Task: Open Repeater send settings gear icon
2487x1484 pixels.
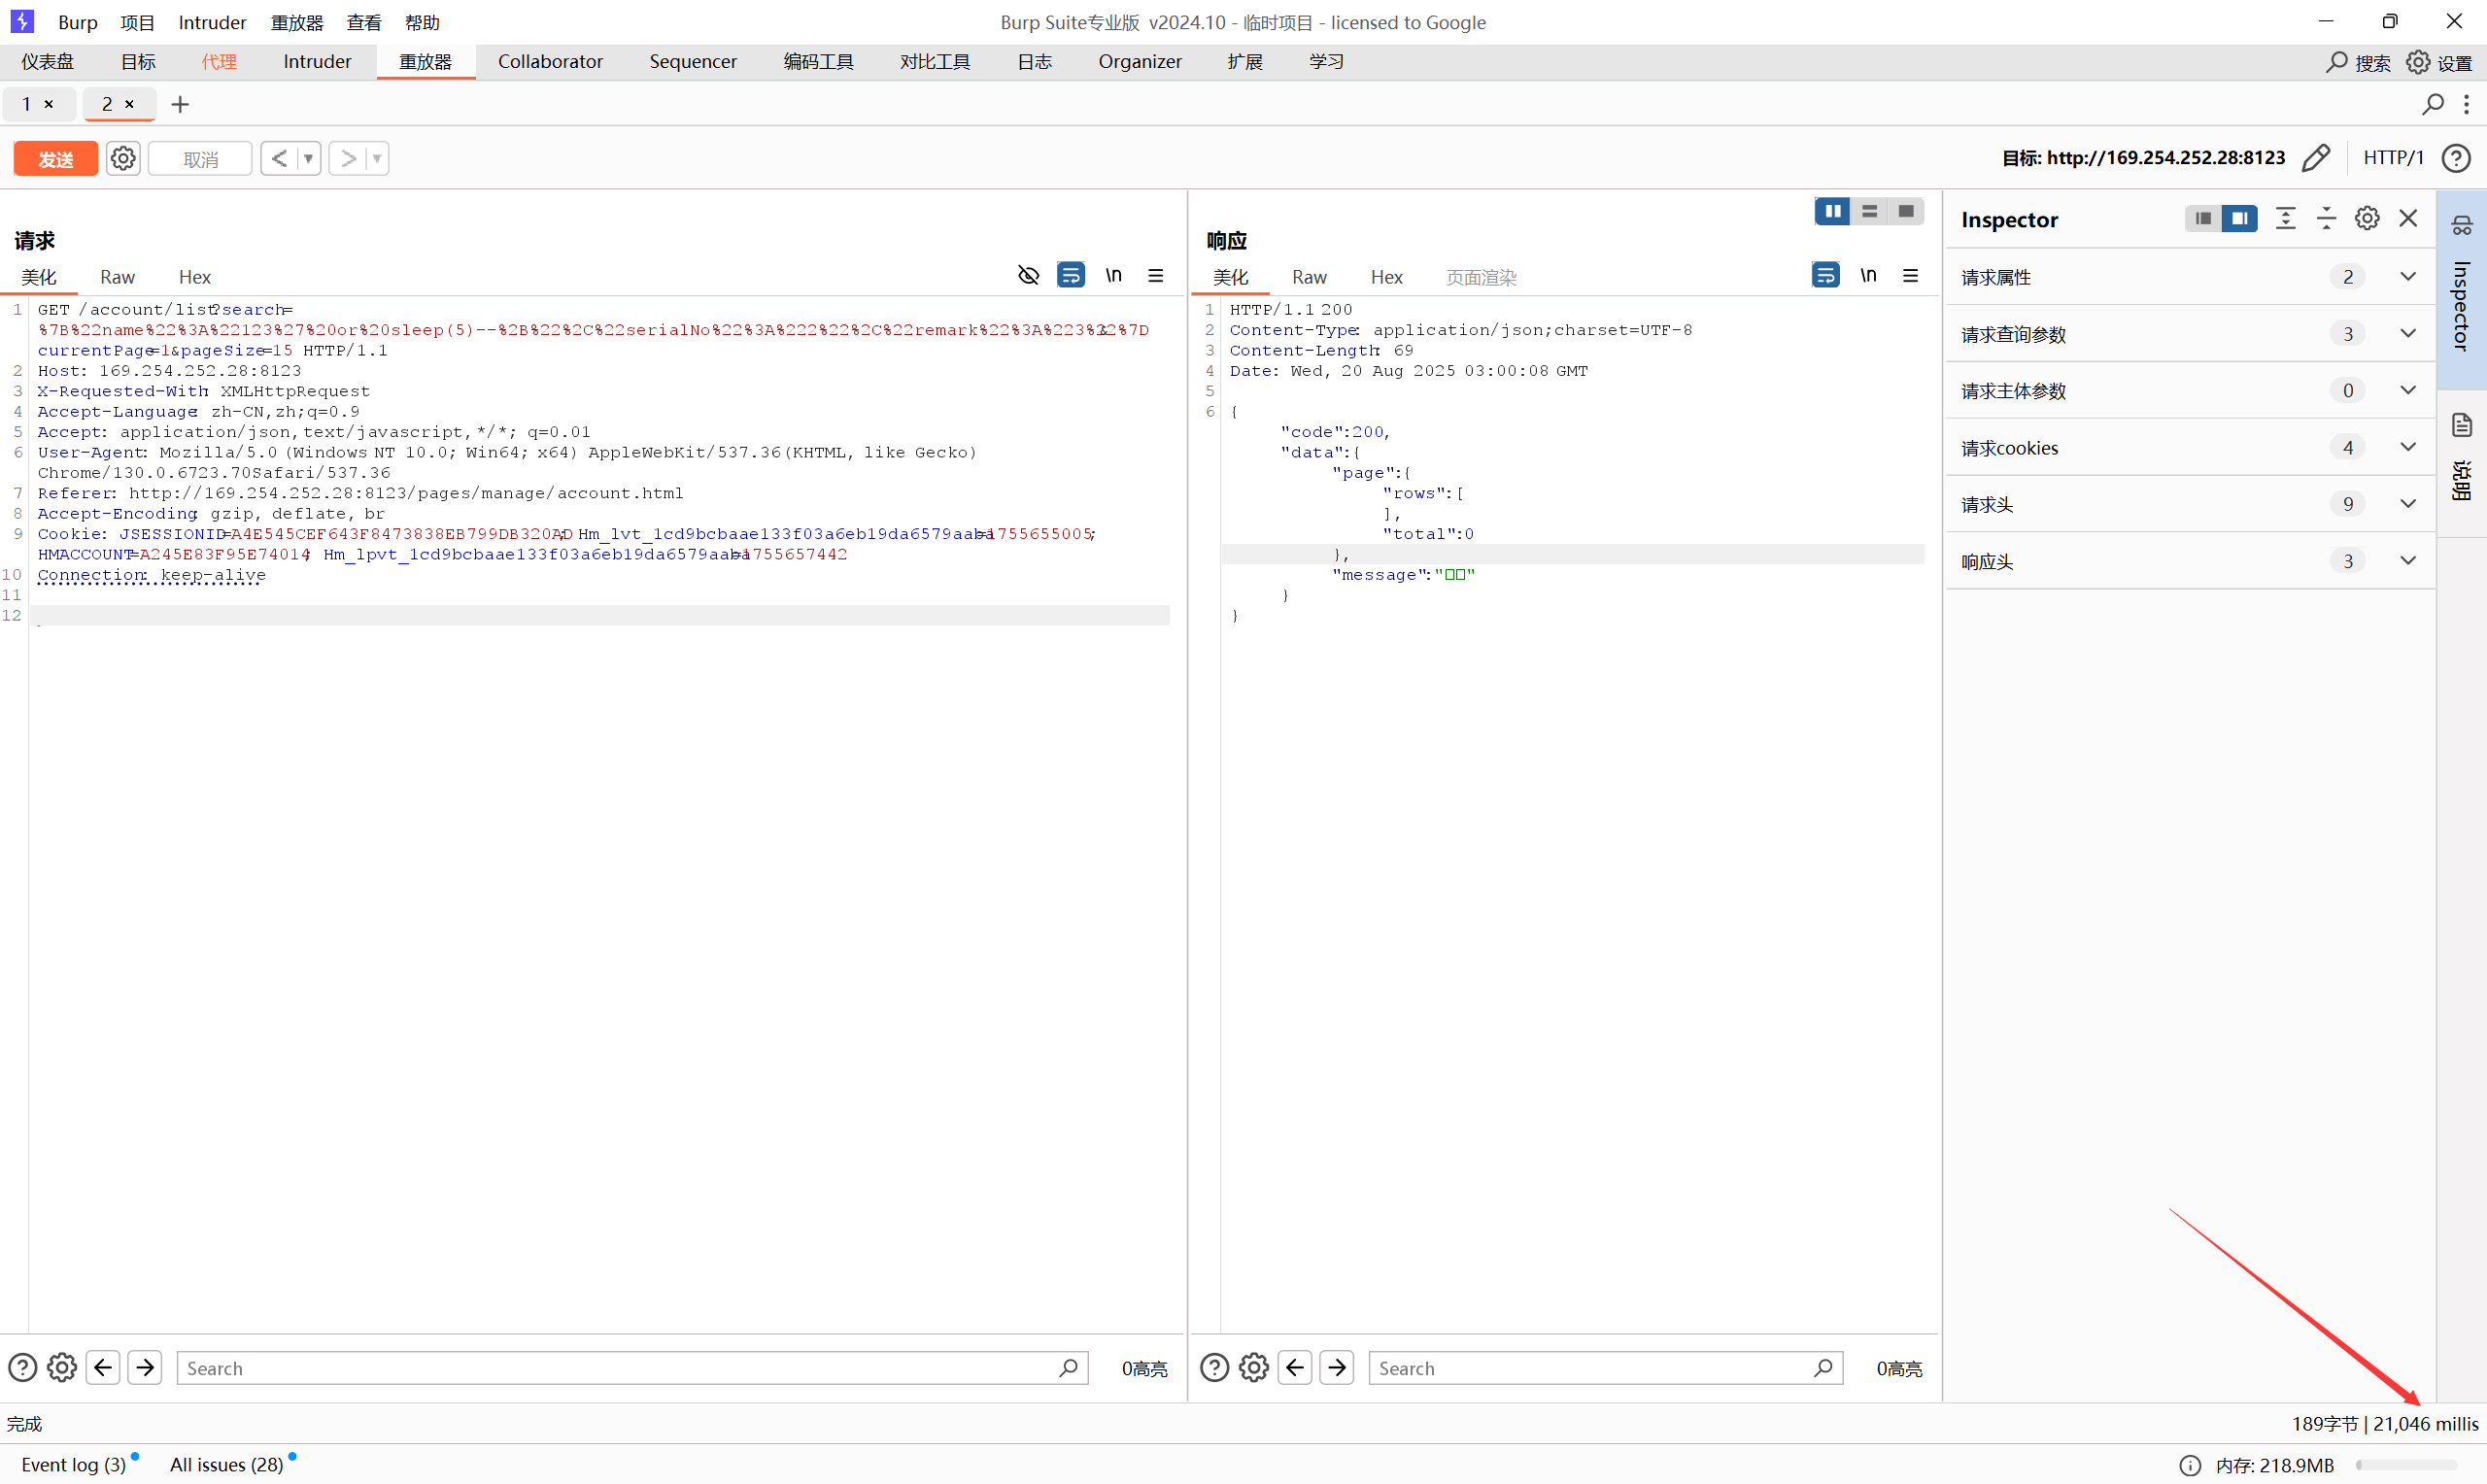Action: pyautogui.click(x=123, y=158)
